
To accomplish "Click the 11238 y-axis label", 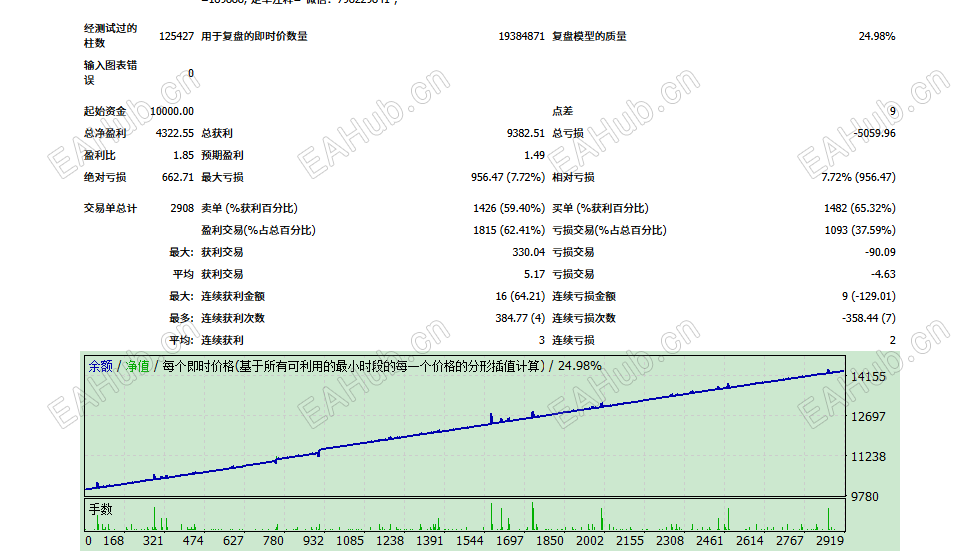I will (x=868, y=457).
